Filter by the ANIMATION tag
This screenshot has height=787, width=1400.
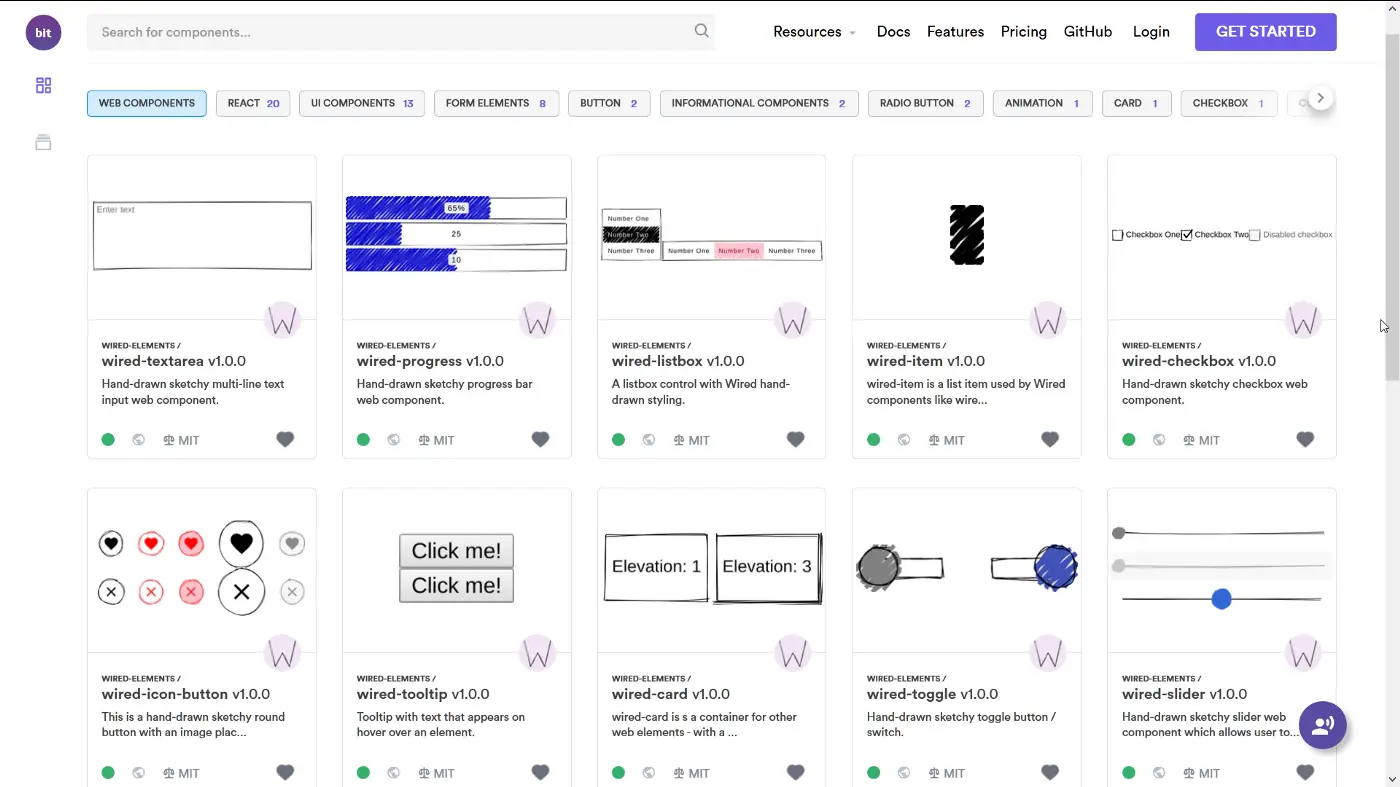pyautogui.click(x=1042, y=103)
